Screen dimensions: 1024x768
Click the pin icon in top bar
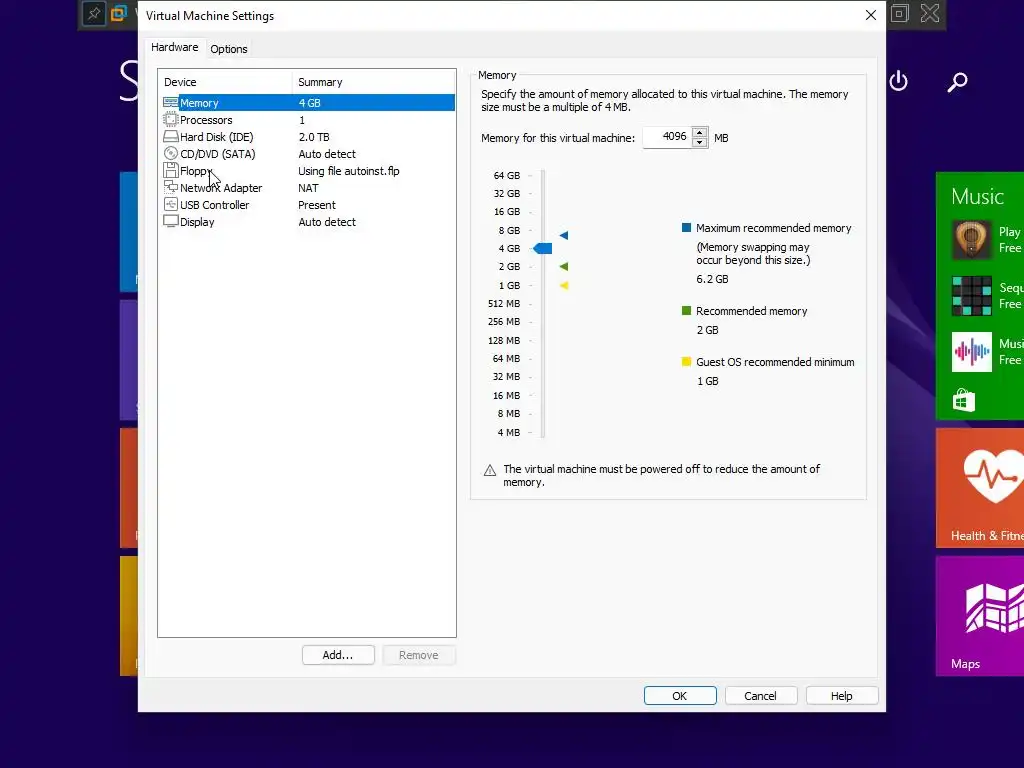pos(94,14)
